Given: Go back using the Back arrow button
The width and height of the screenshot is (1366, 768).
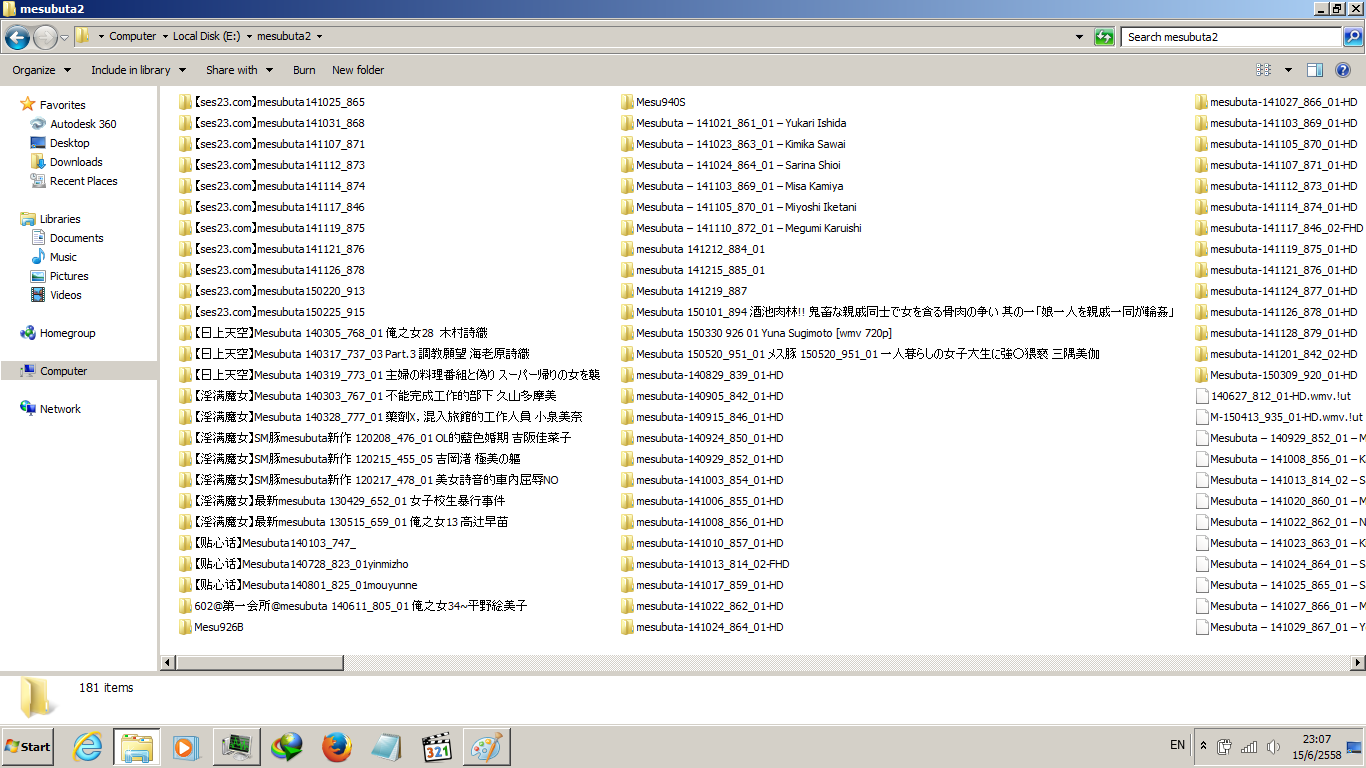Looking at the screenshot, I should tap(17, 38).
